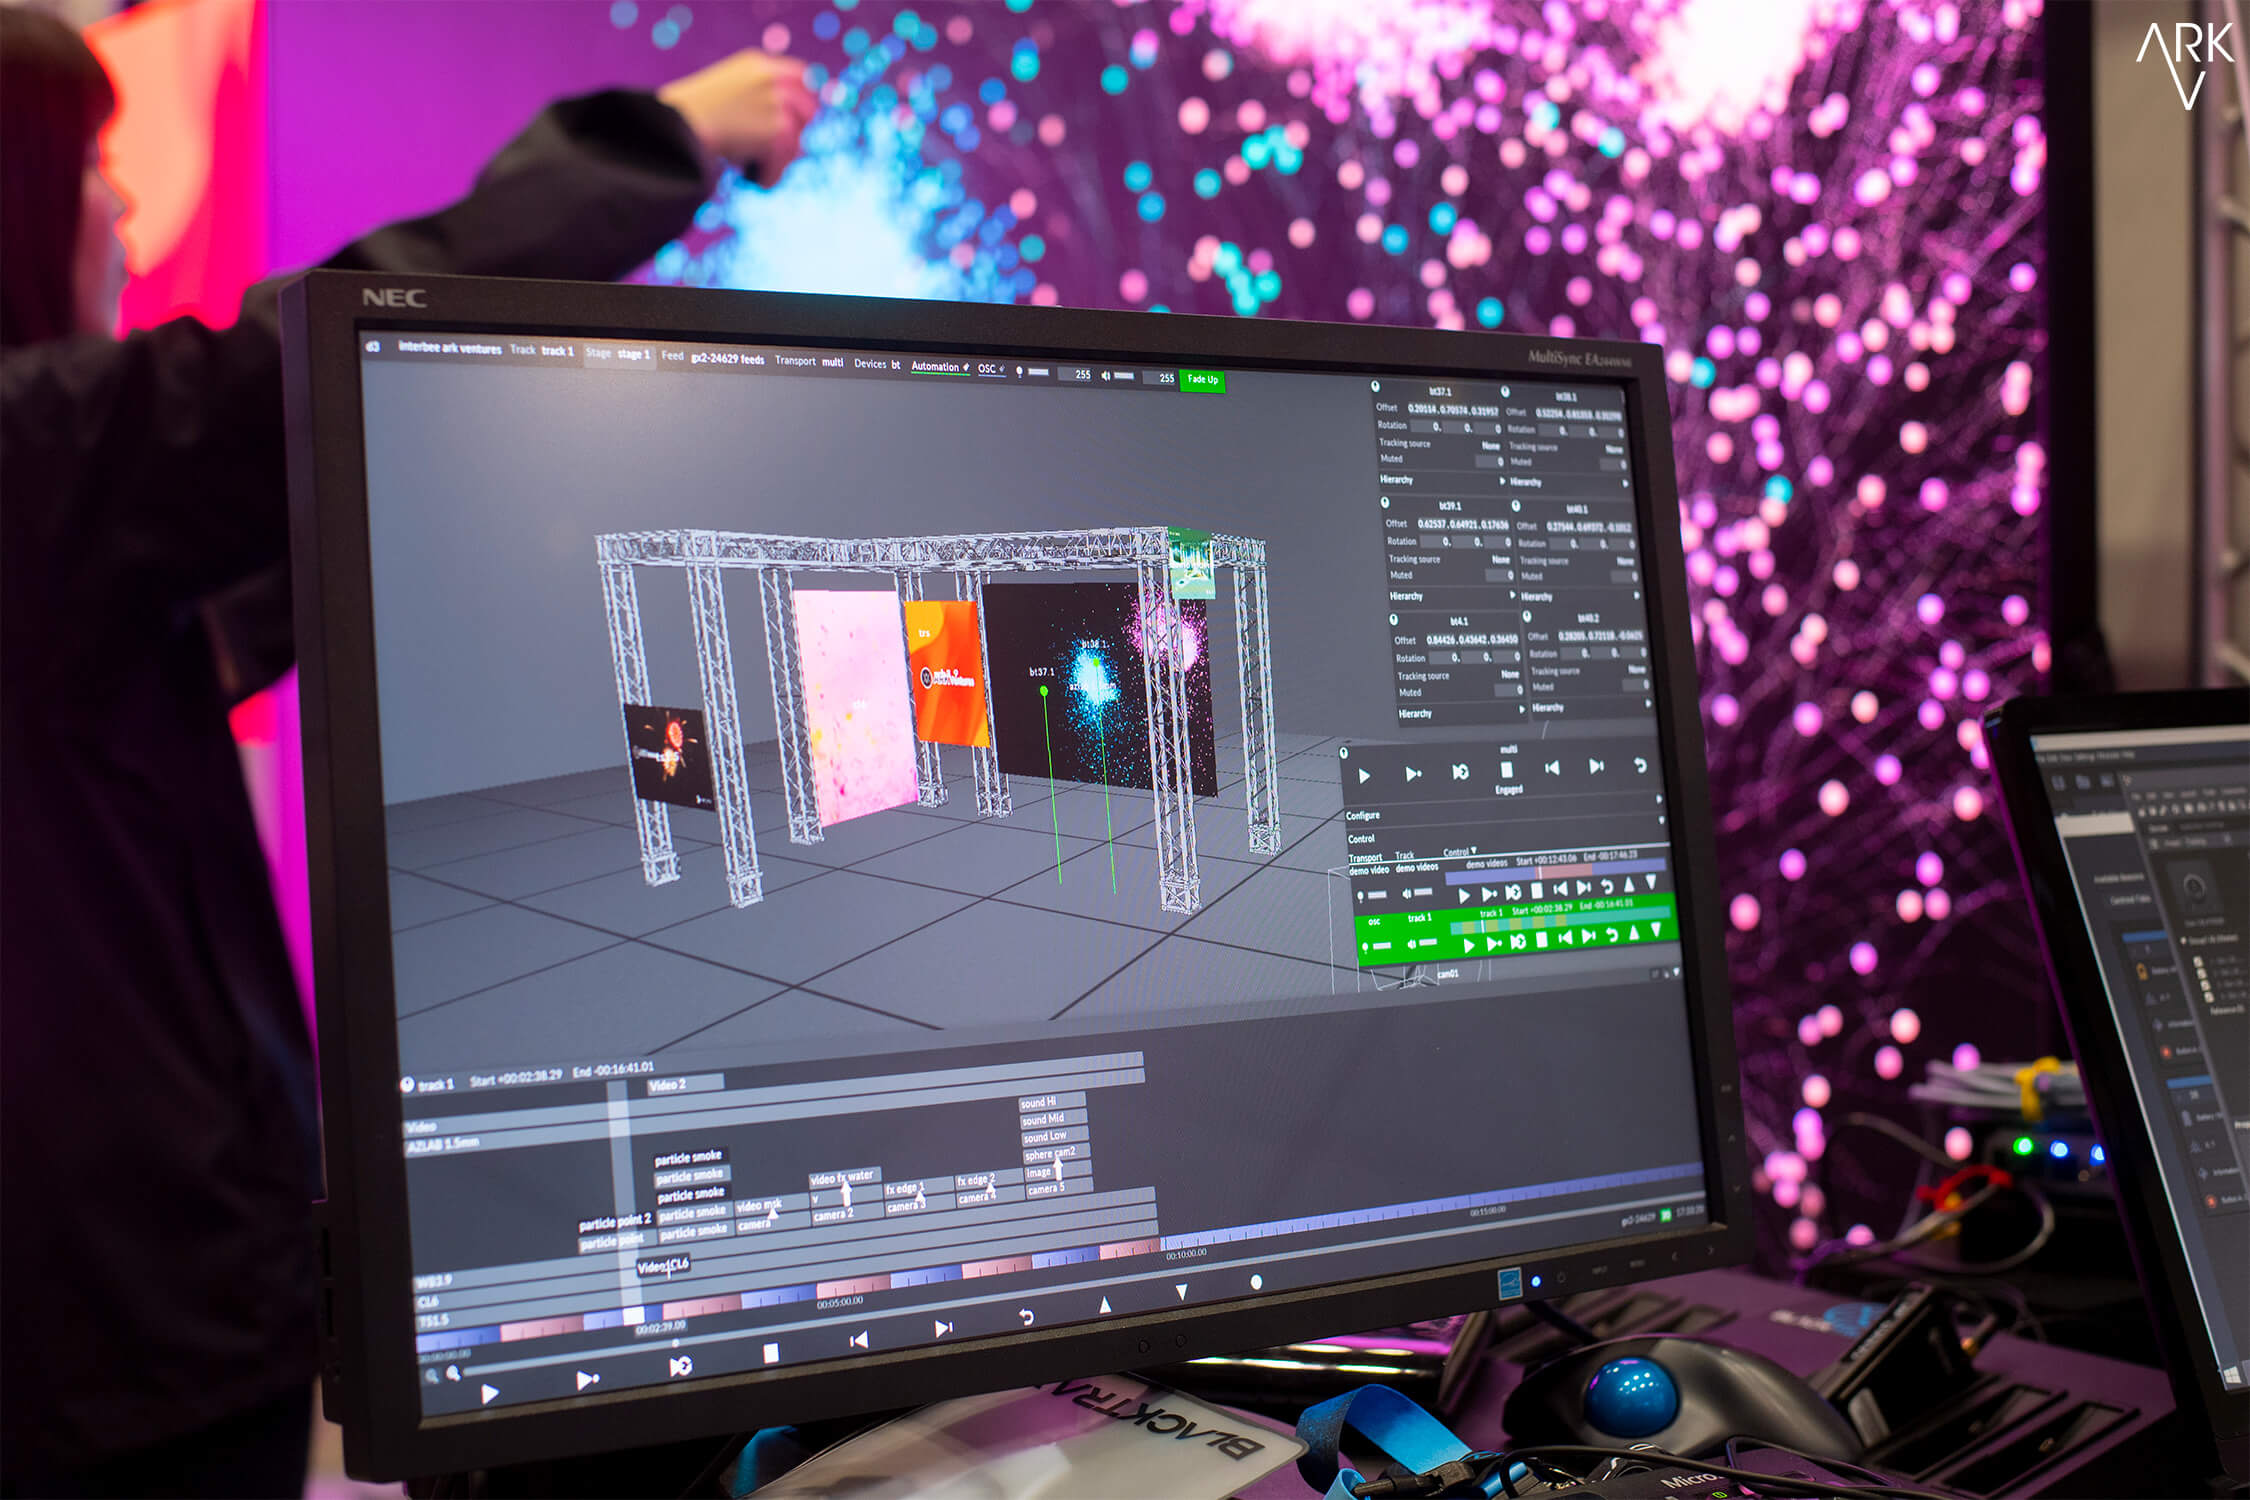Click the Automation indicator in top bar
2250x1500 pixels.
coord(939,367)
